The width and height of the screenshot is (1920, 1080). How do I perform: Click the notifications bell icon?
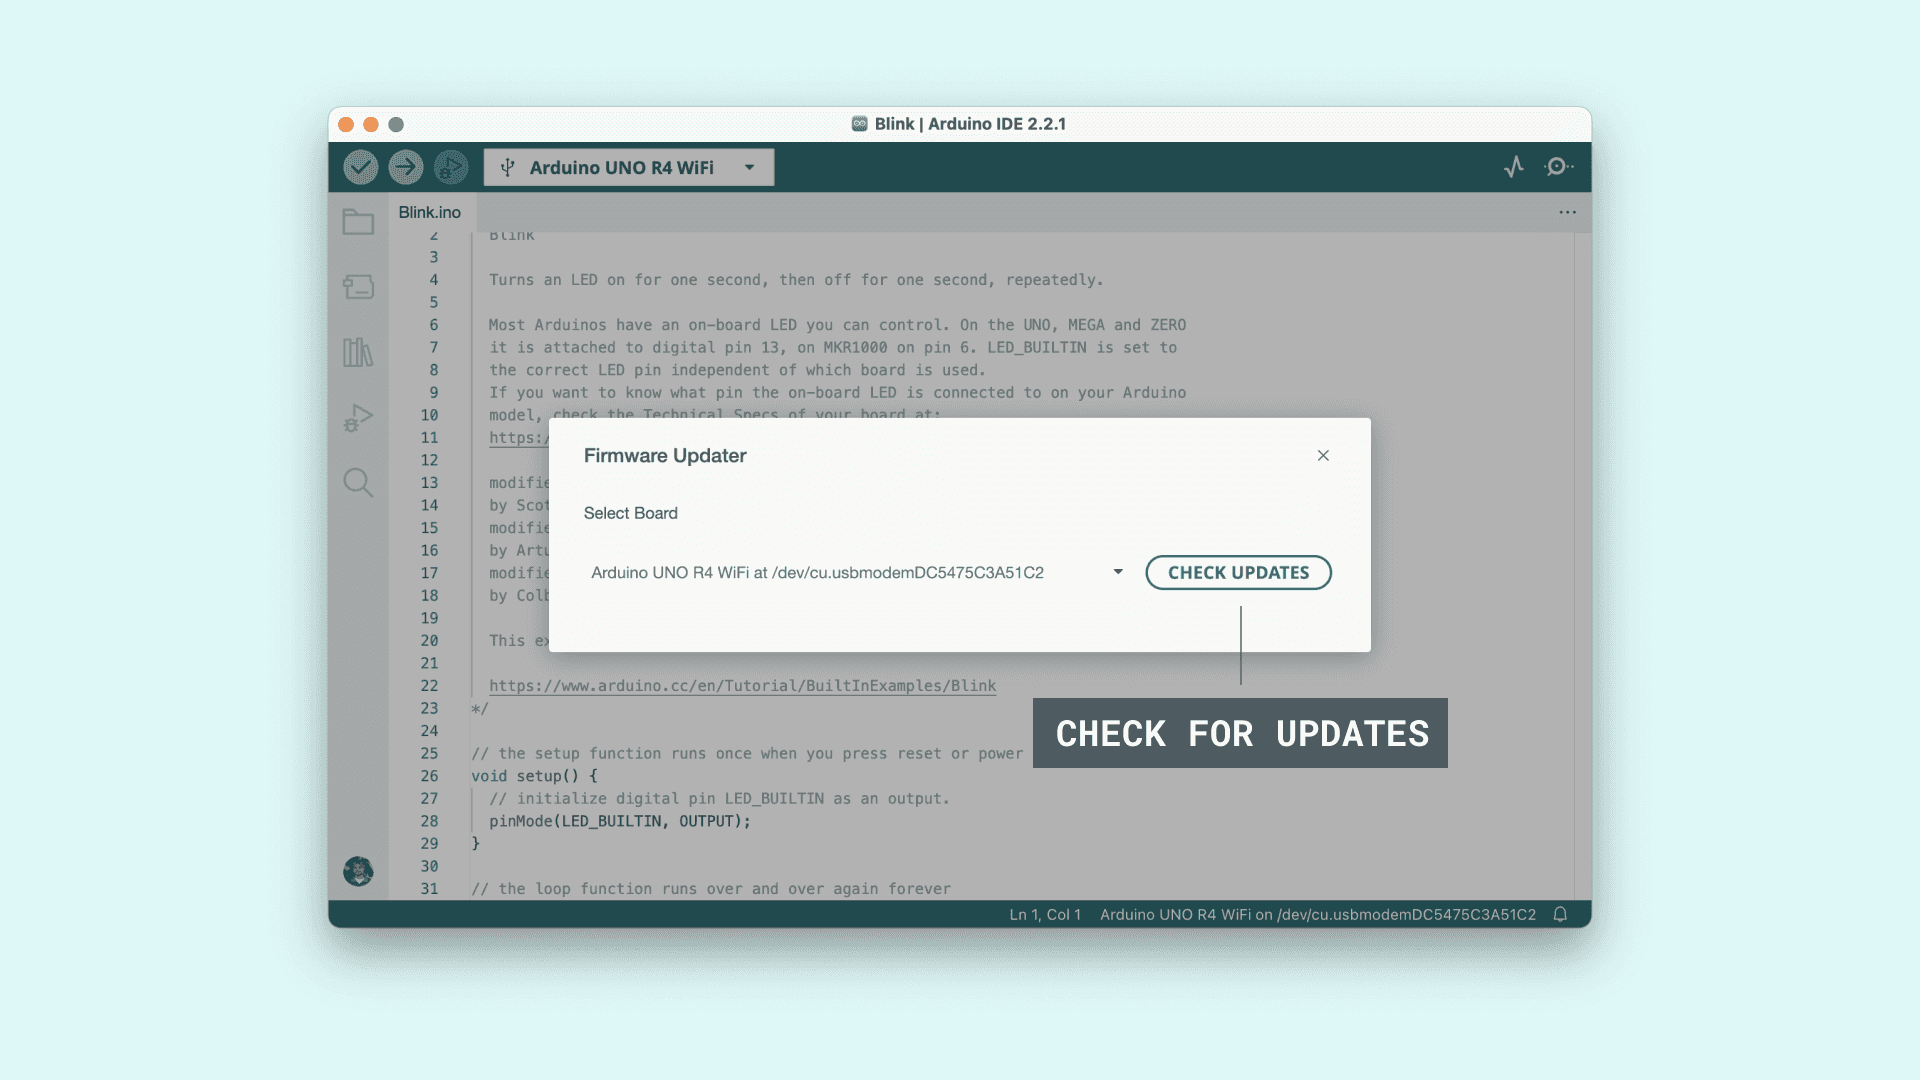[x=1560, y=914]
